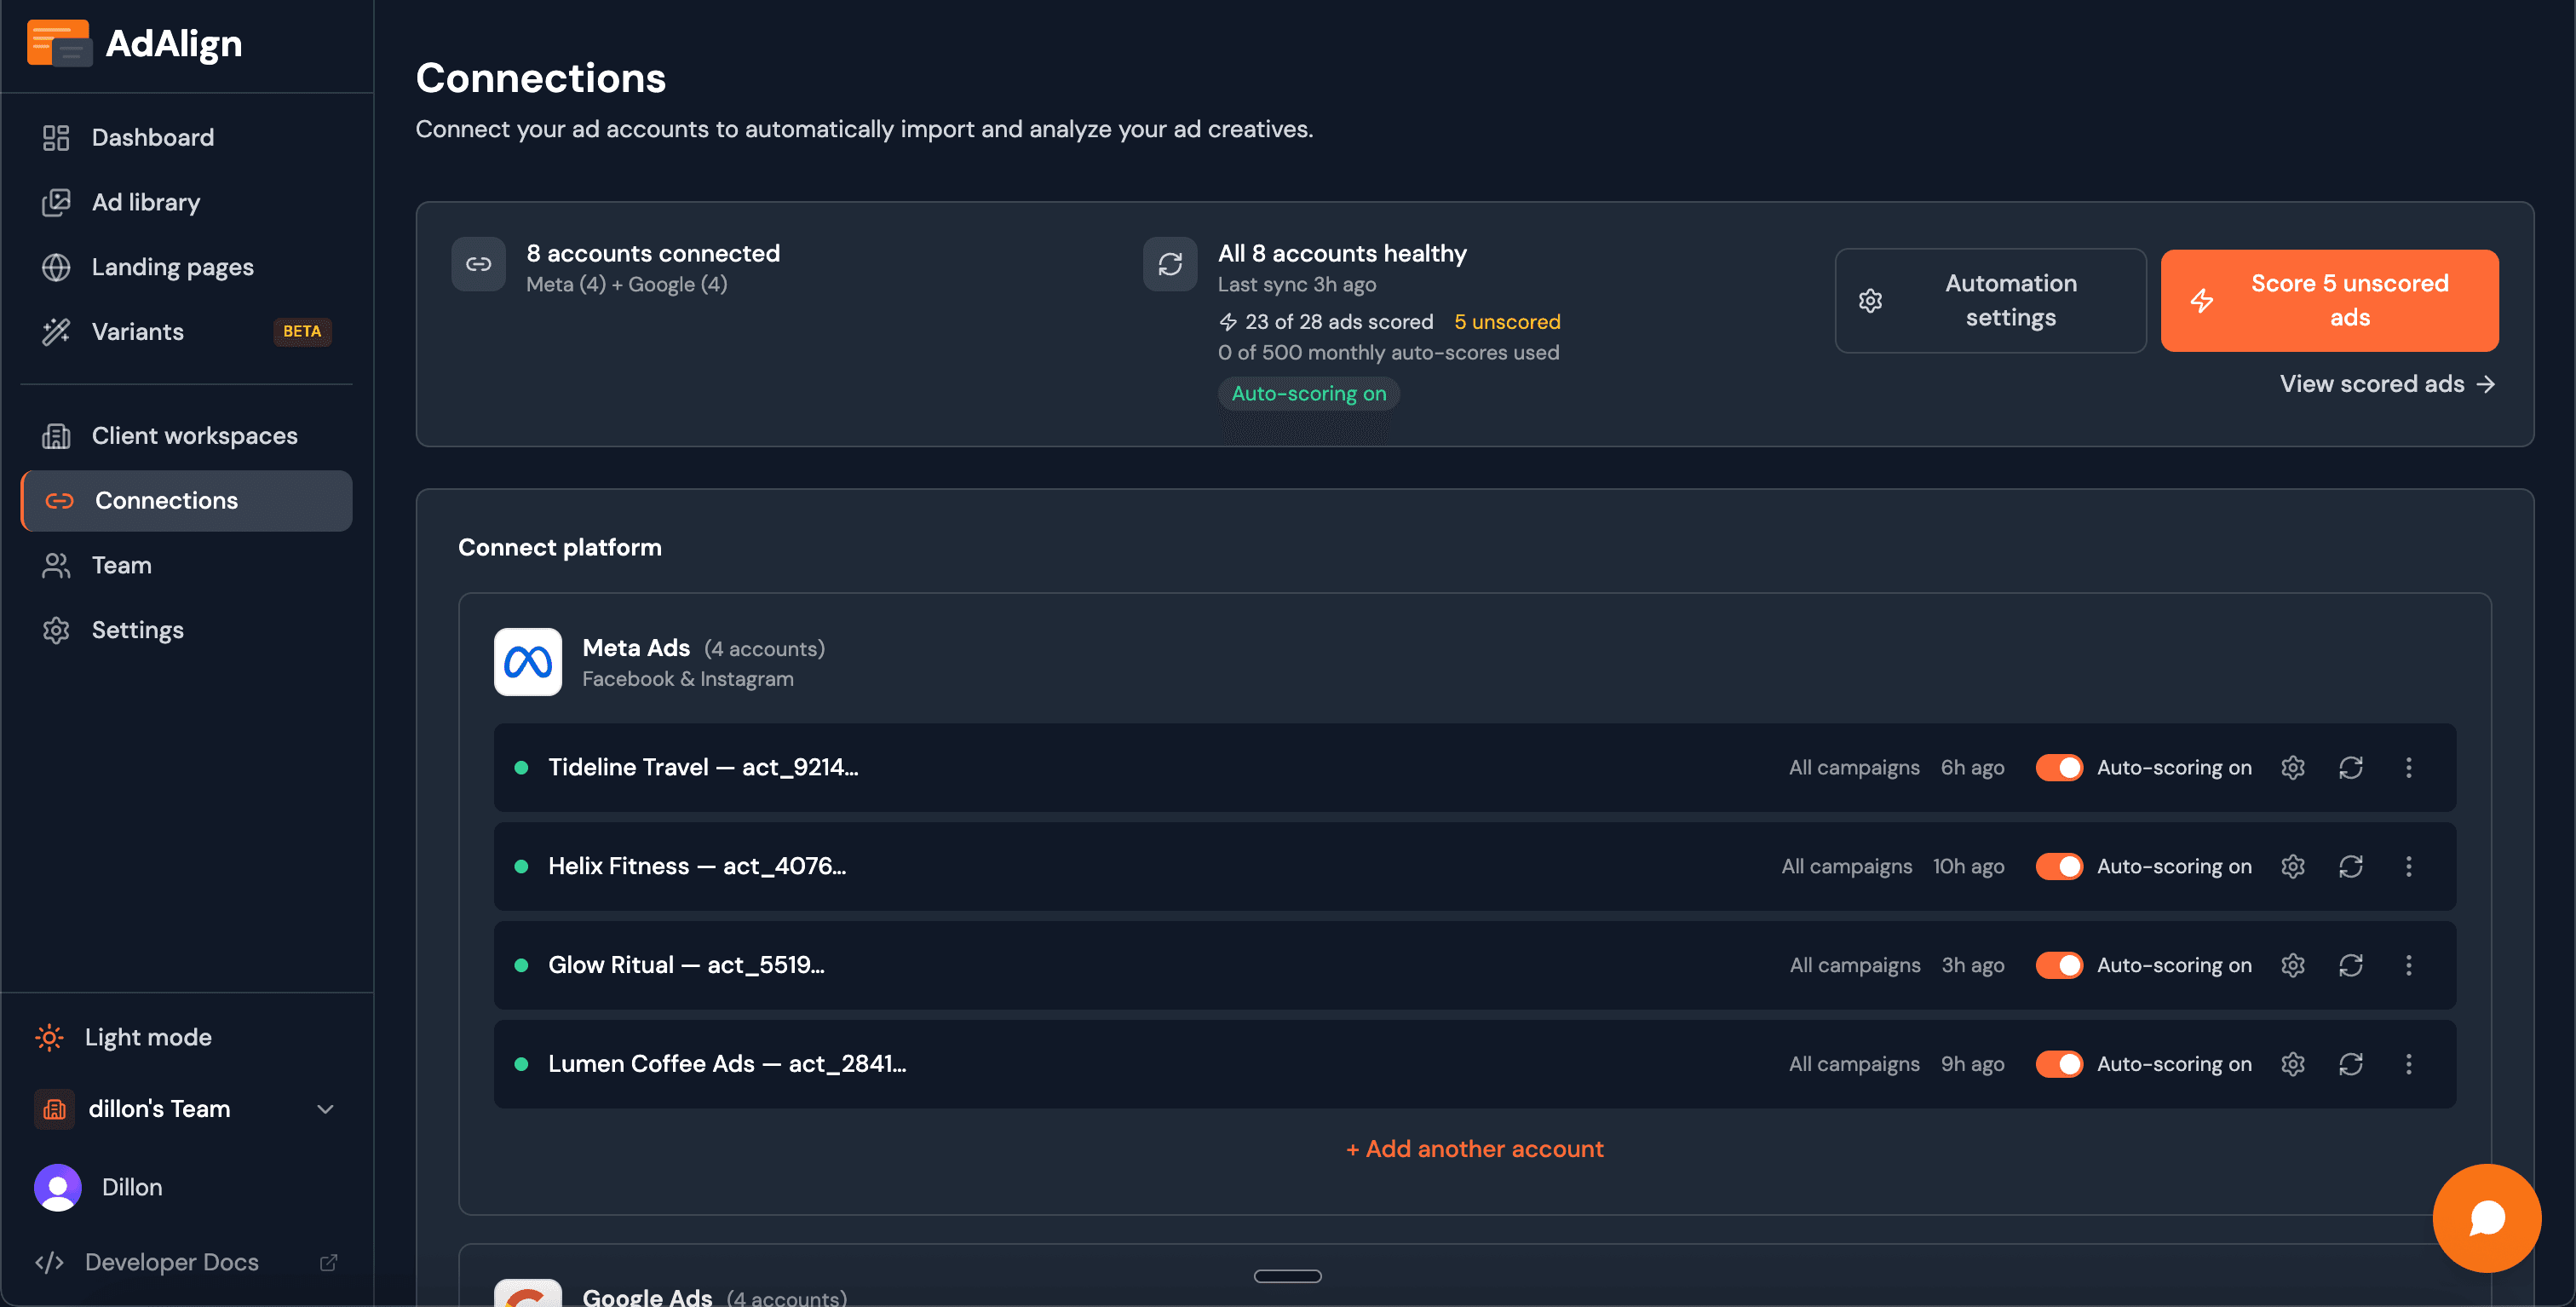Image resolution: width=2576 pixels, height=1307 pixels.
Task: Open more options for Lumen Coffee Ads
Action: [2408, 1064]
